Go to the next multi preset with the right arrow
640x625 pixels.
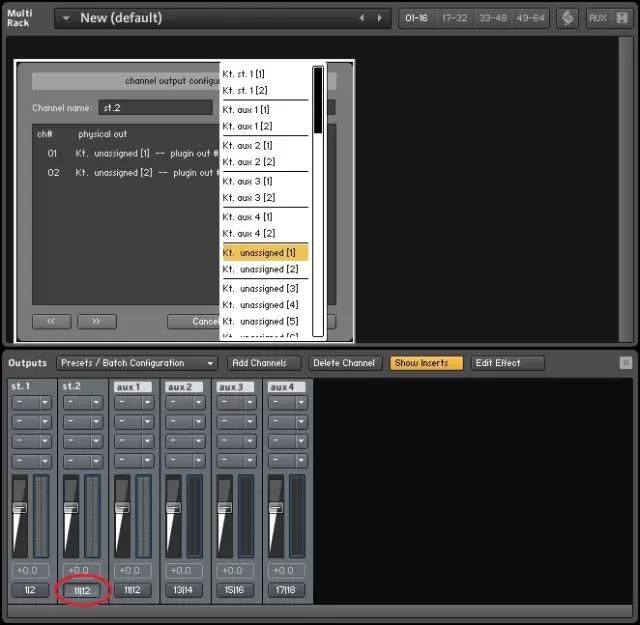pos(379,18)
